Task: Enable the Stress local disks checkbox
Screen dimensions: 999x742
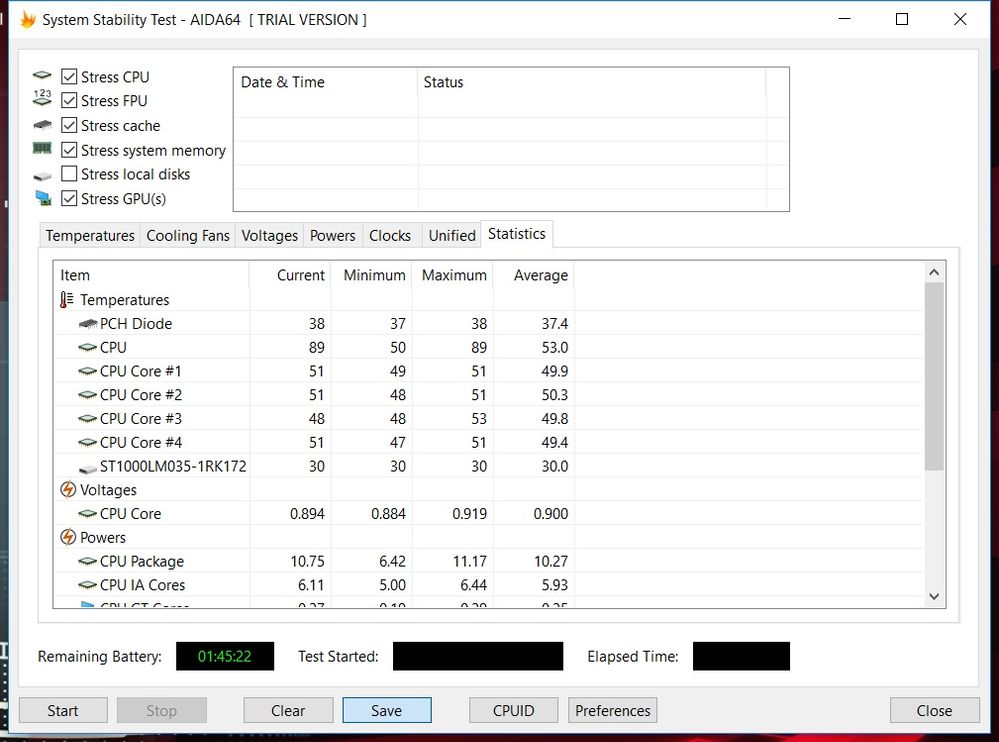Action: pyautogui.click(x=69, y=174)
